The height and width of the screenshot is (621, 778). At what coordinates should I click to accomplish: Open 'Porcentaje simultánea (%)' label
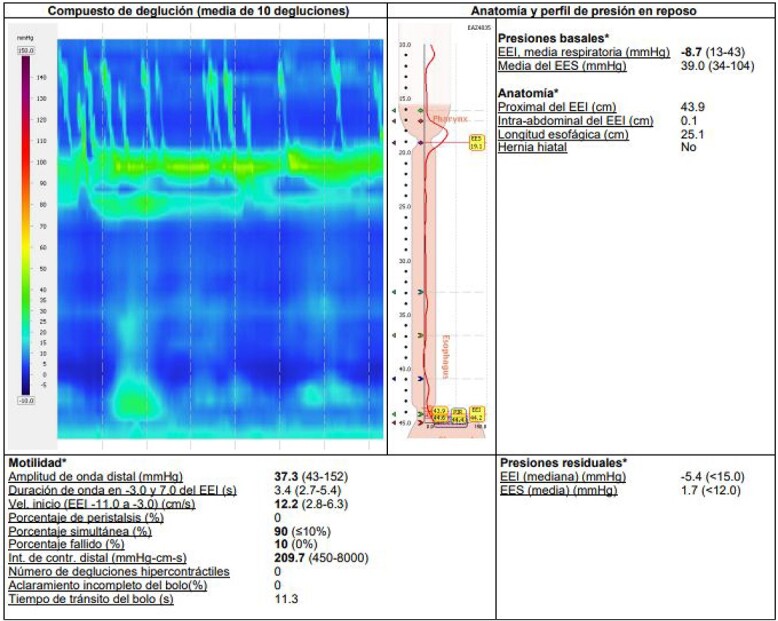pyautogui.click(x=80, y=531)
